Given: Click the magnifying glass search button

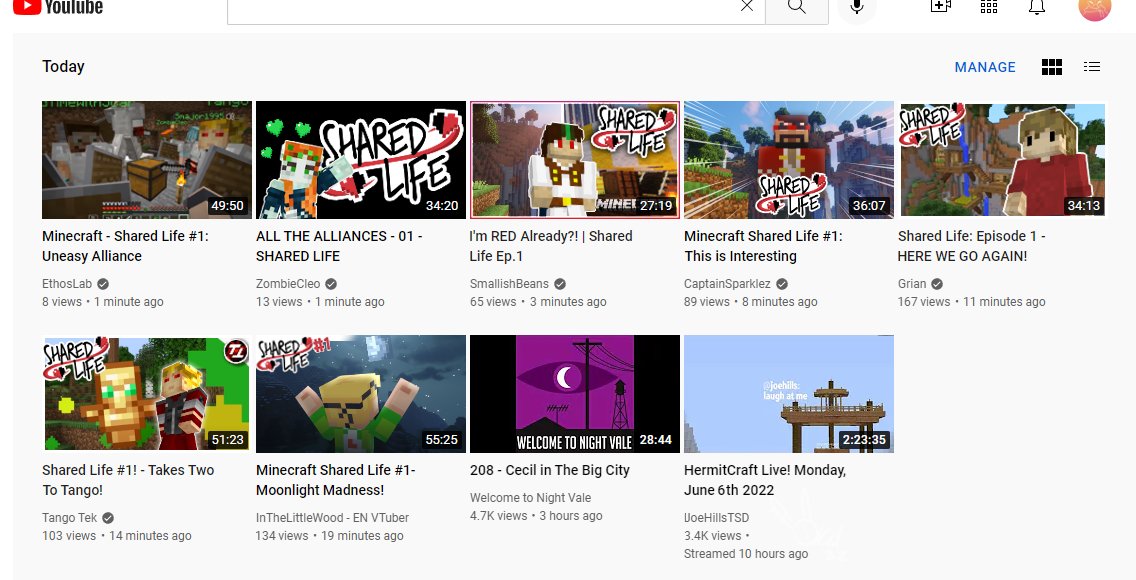Looking at the screenshot, I should point(797,7).
